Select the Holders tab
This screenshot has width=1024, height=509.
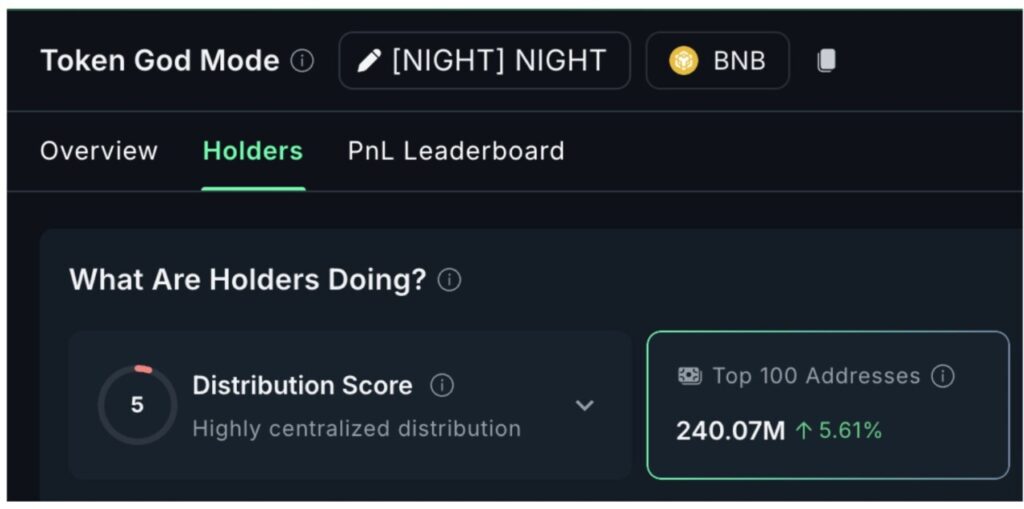coord(253,151)
